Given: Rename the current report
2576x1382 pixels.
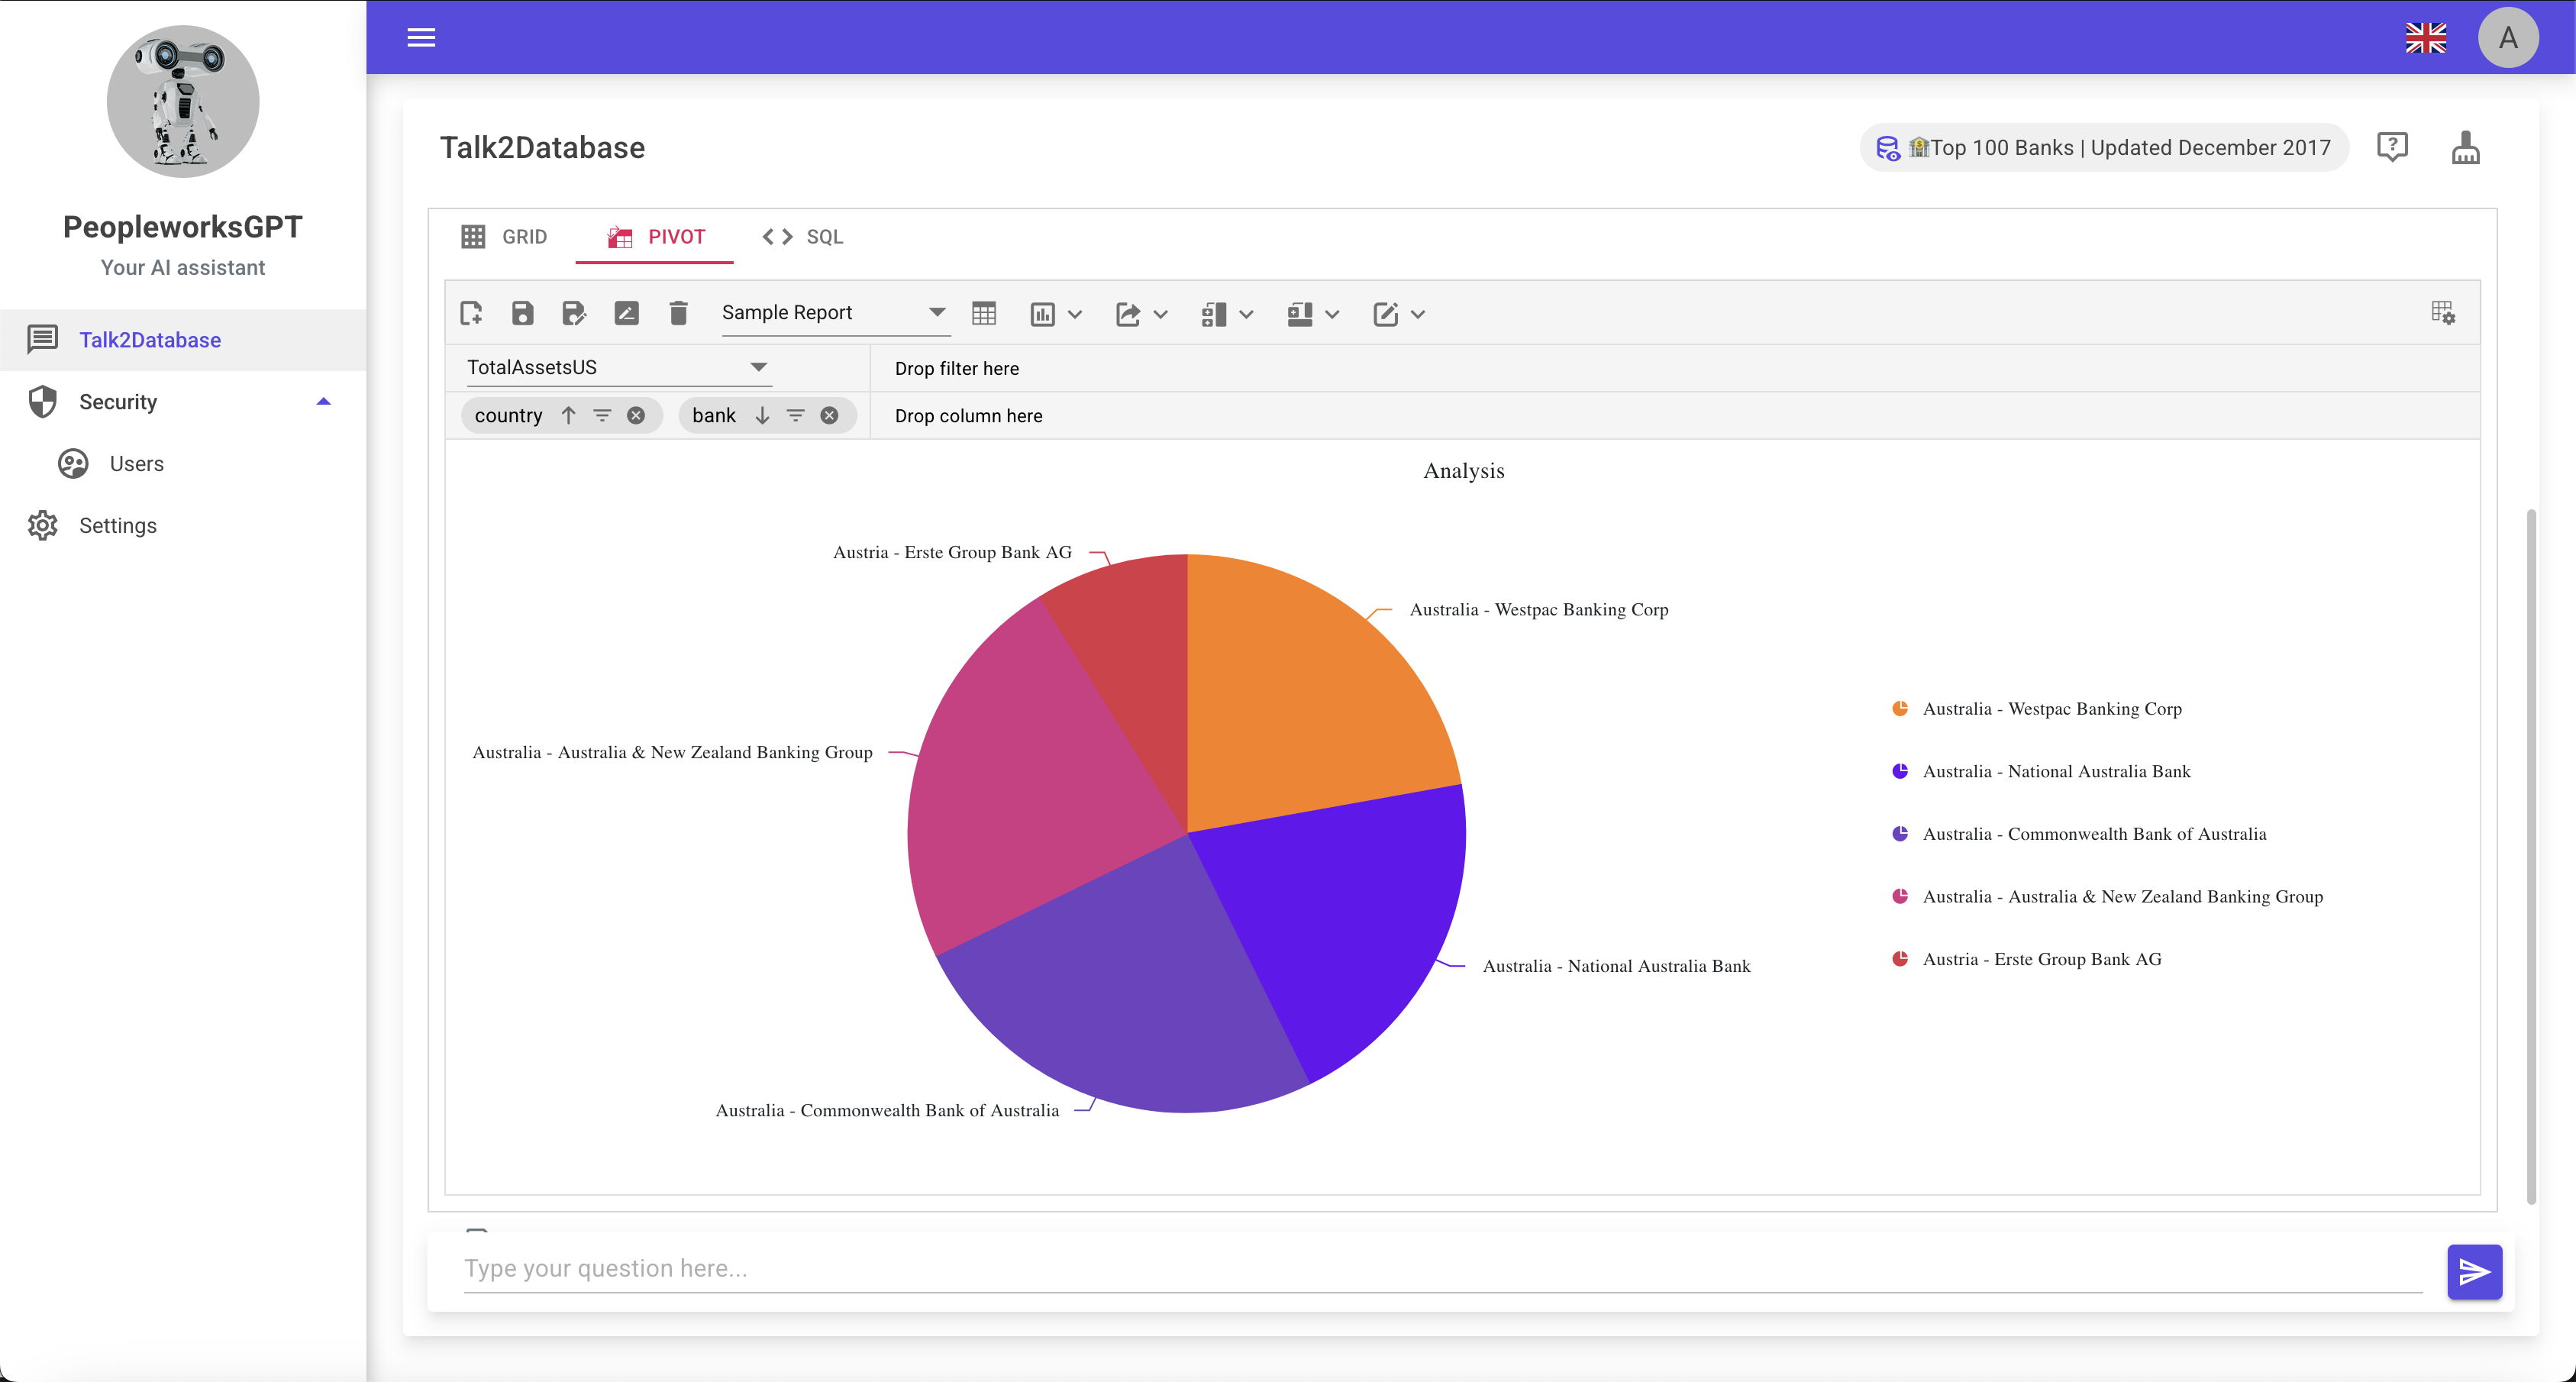Looking at the screenshot, I should 626,313.
